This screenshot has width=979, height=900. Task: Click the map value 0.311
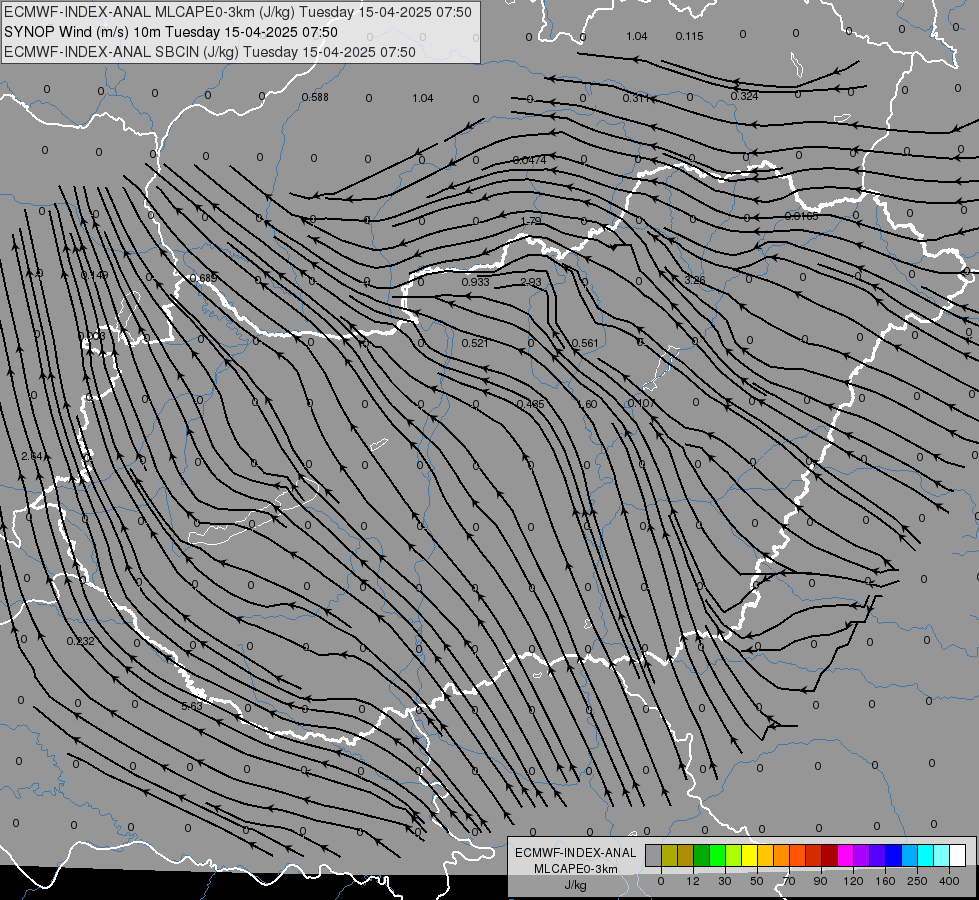click(x=636, y=98)
